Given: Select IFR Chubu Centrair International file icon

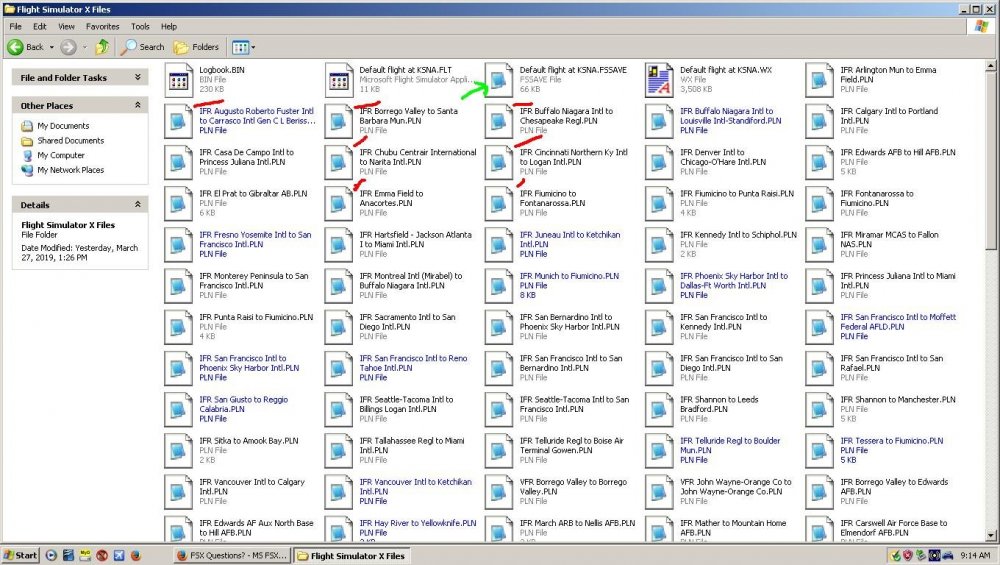Looking at the screenshot, I should click(339, 162).
